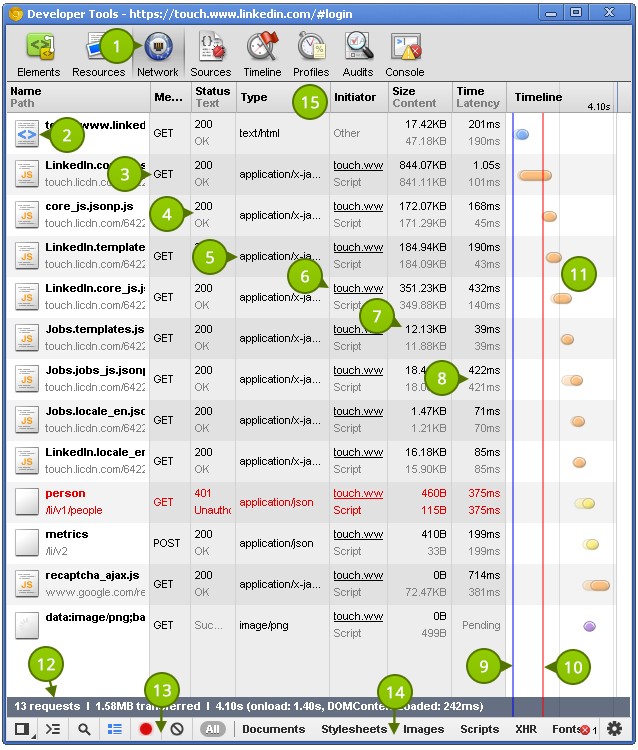
Task: Toggle the red record network log button
Action: (x=146, y=729)
